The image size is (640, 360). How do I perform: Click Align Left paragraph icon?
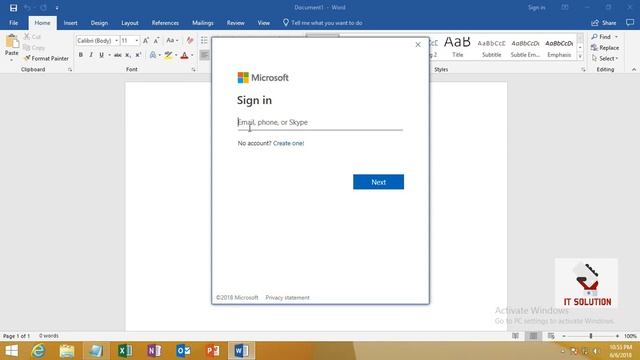click(x=204, y=55)
